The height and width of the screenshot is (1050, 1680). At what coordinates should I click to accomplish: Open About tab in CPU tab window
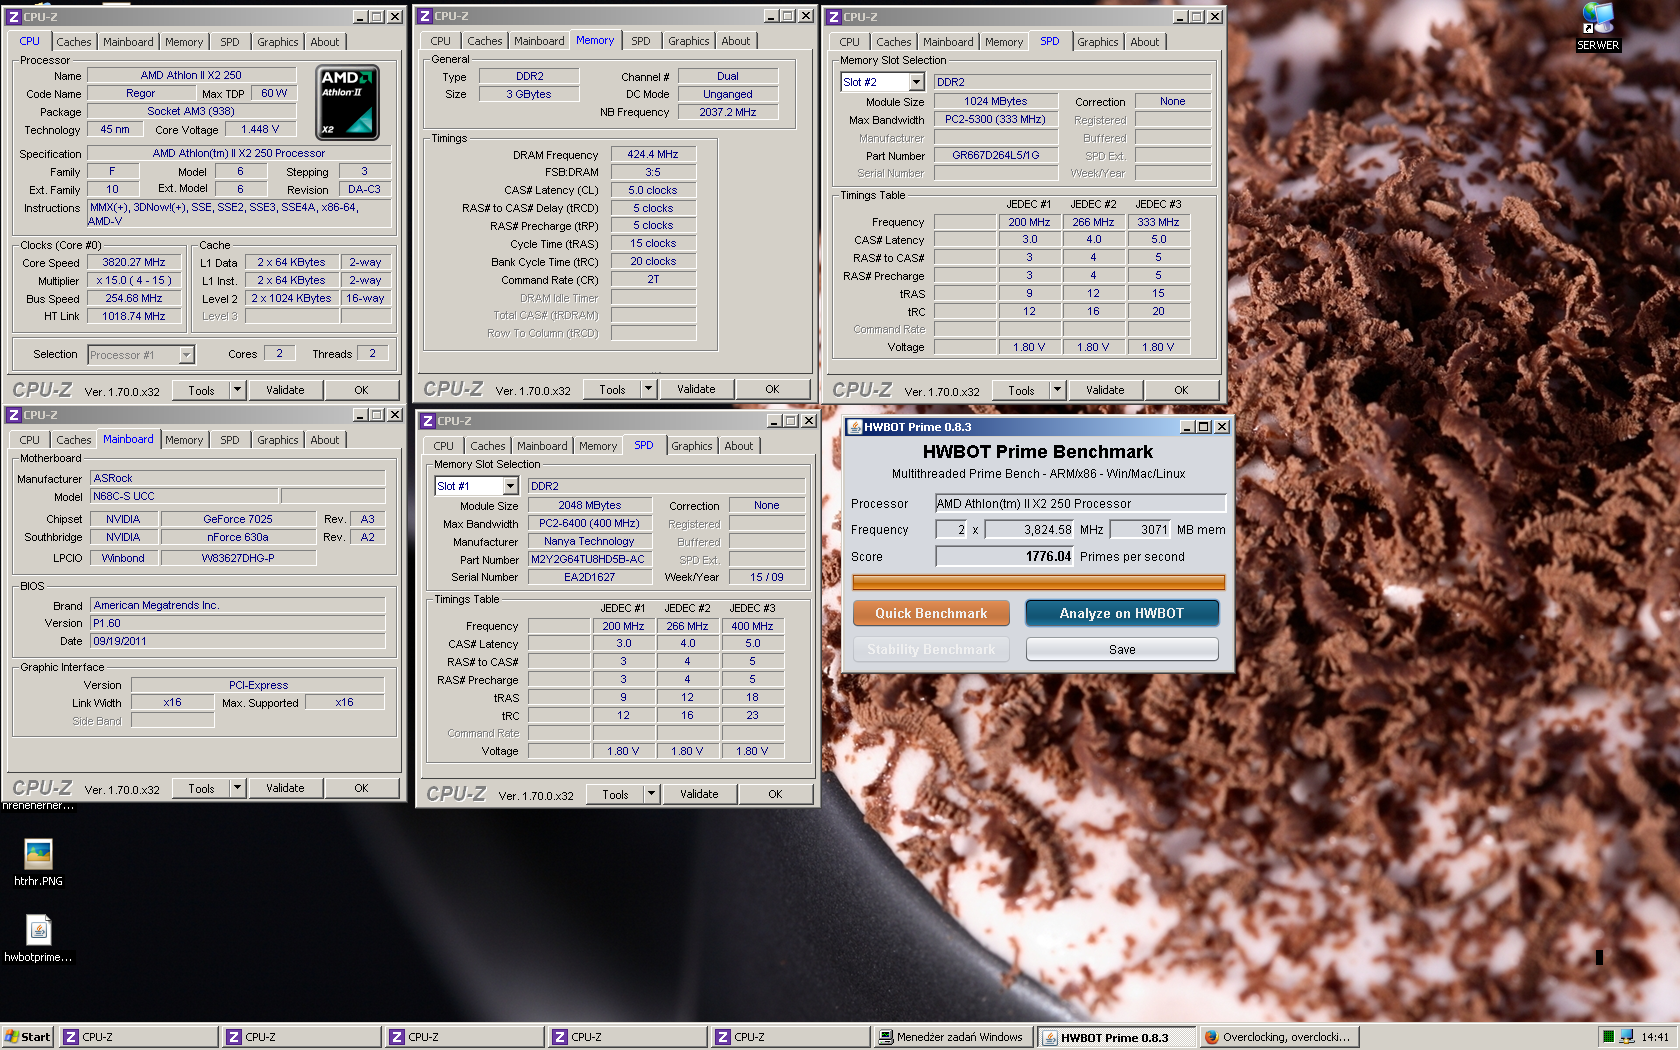325,42
